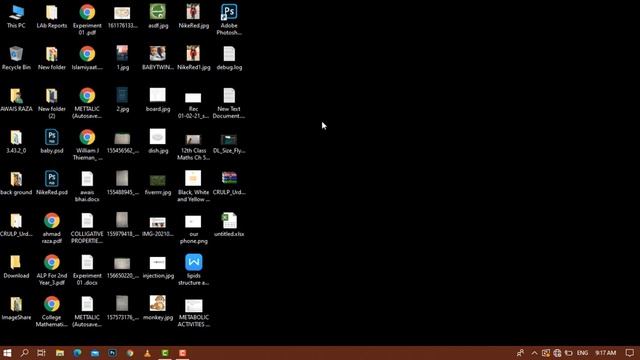The image size is (640, 360).
Task: Select the METTALIC Chrome file icon
Action: (87, 103)
